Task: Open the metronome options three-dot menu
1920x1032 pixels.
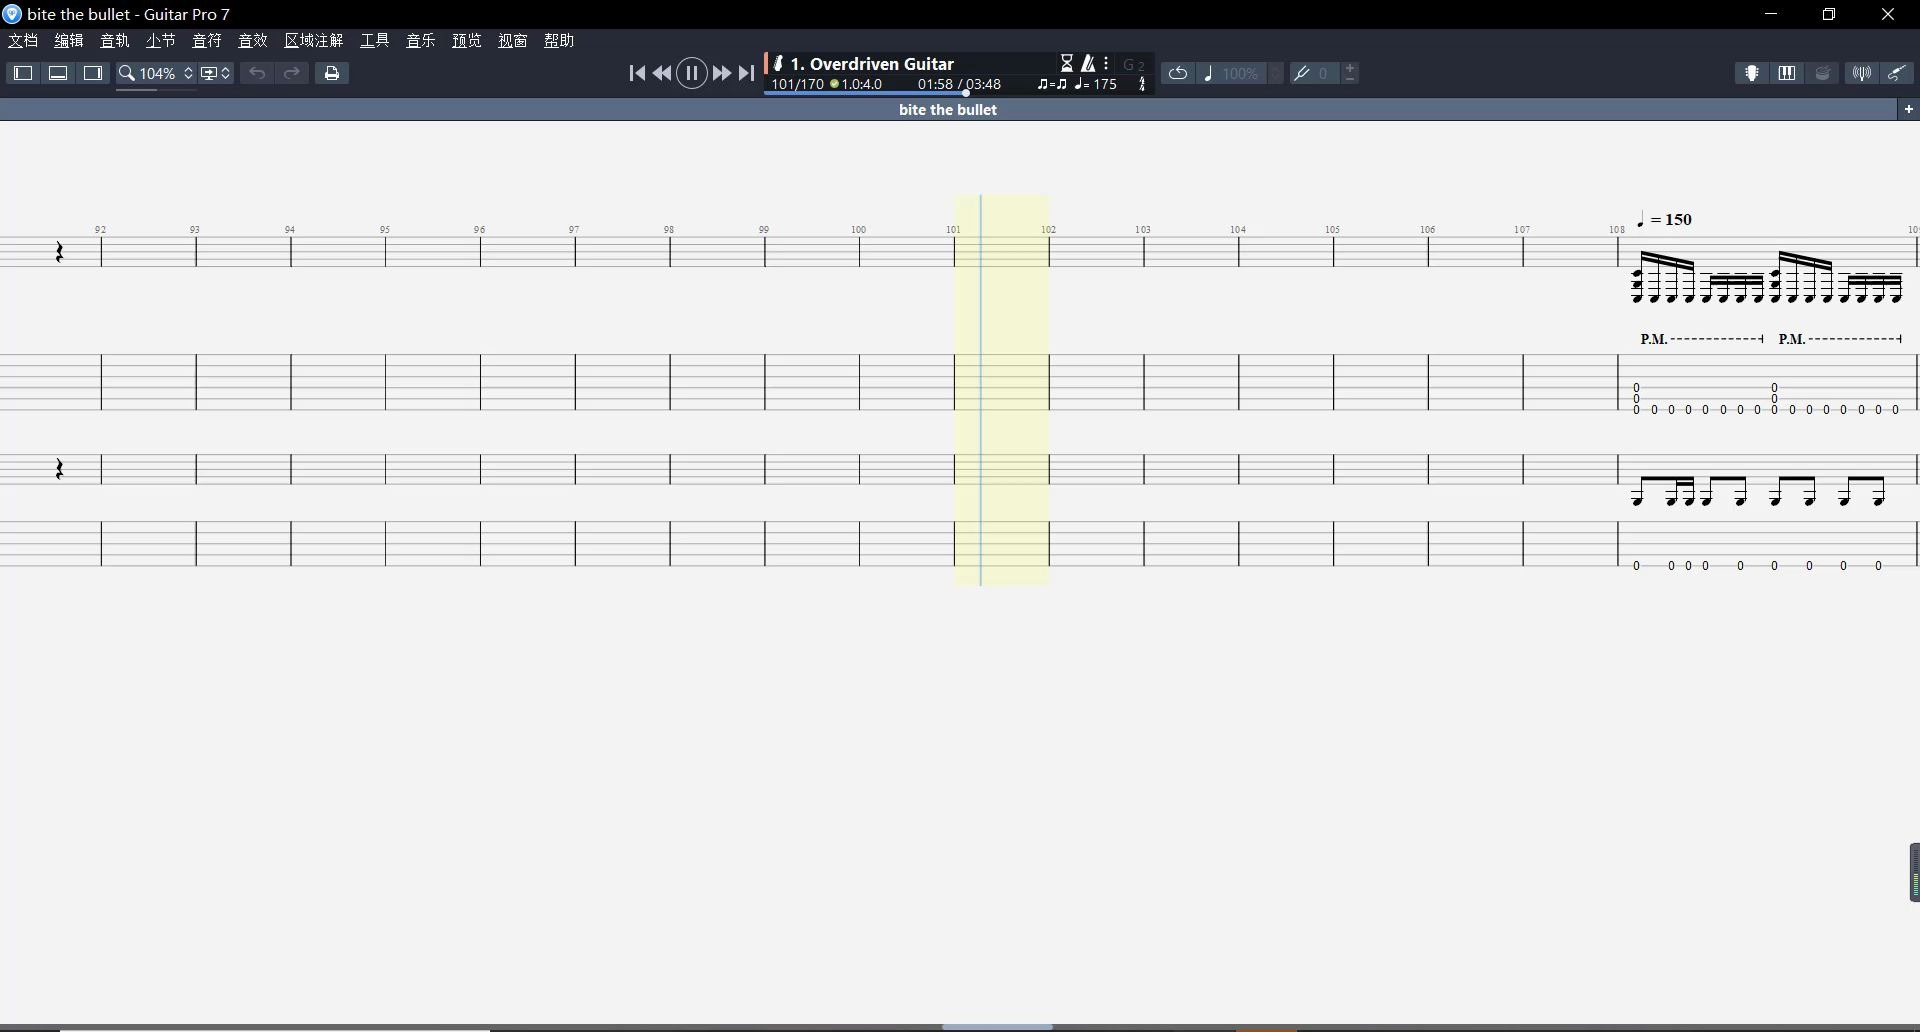Action: click(x=1106, y=64)
